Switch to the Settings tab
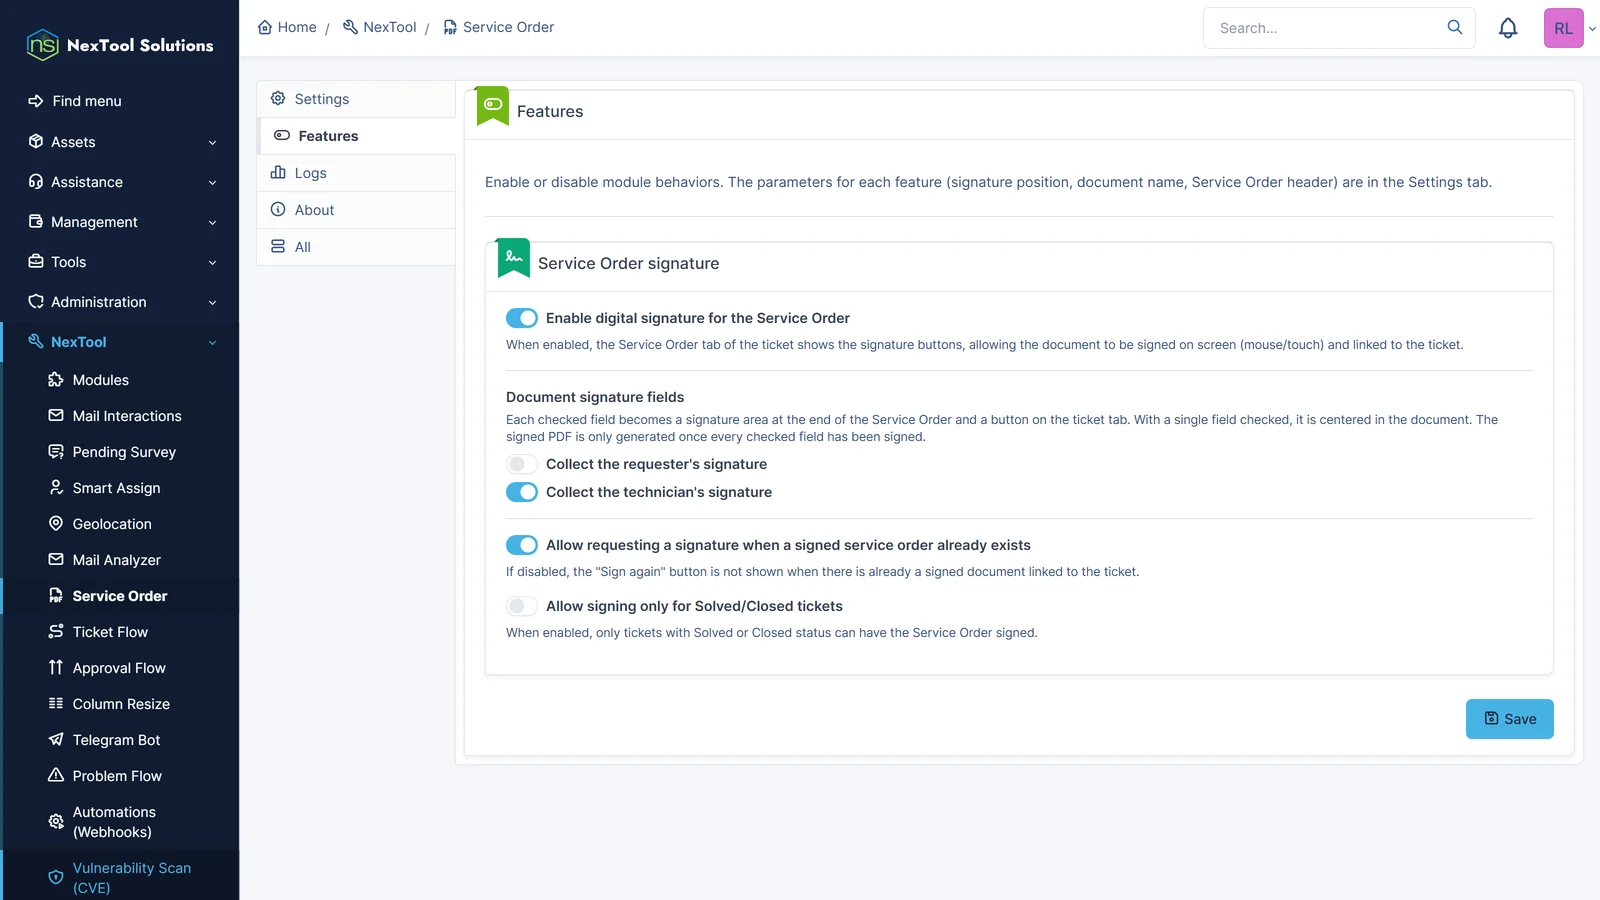This screenshot has width=1600, height=900. tap(356, 99)
